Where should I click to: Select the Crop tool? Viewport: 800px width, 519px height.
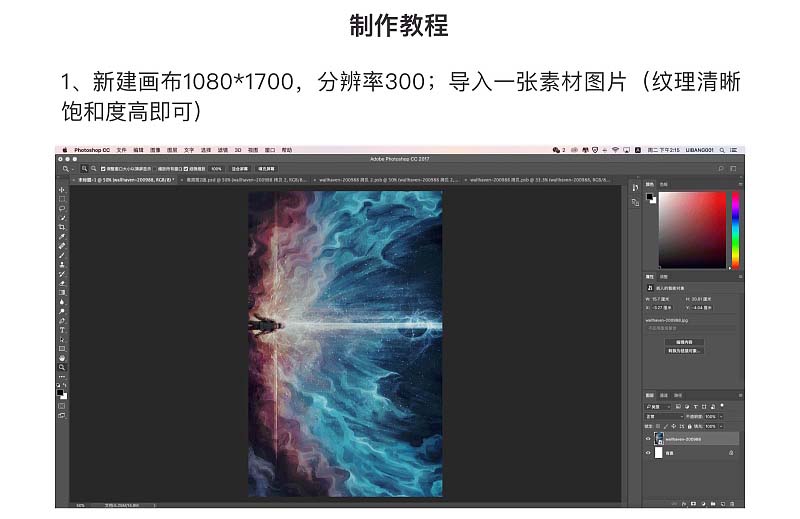pos(62,227)
